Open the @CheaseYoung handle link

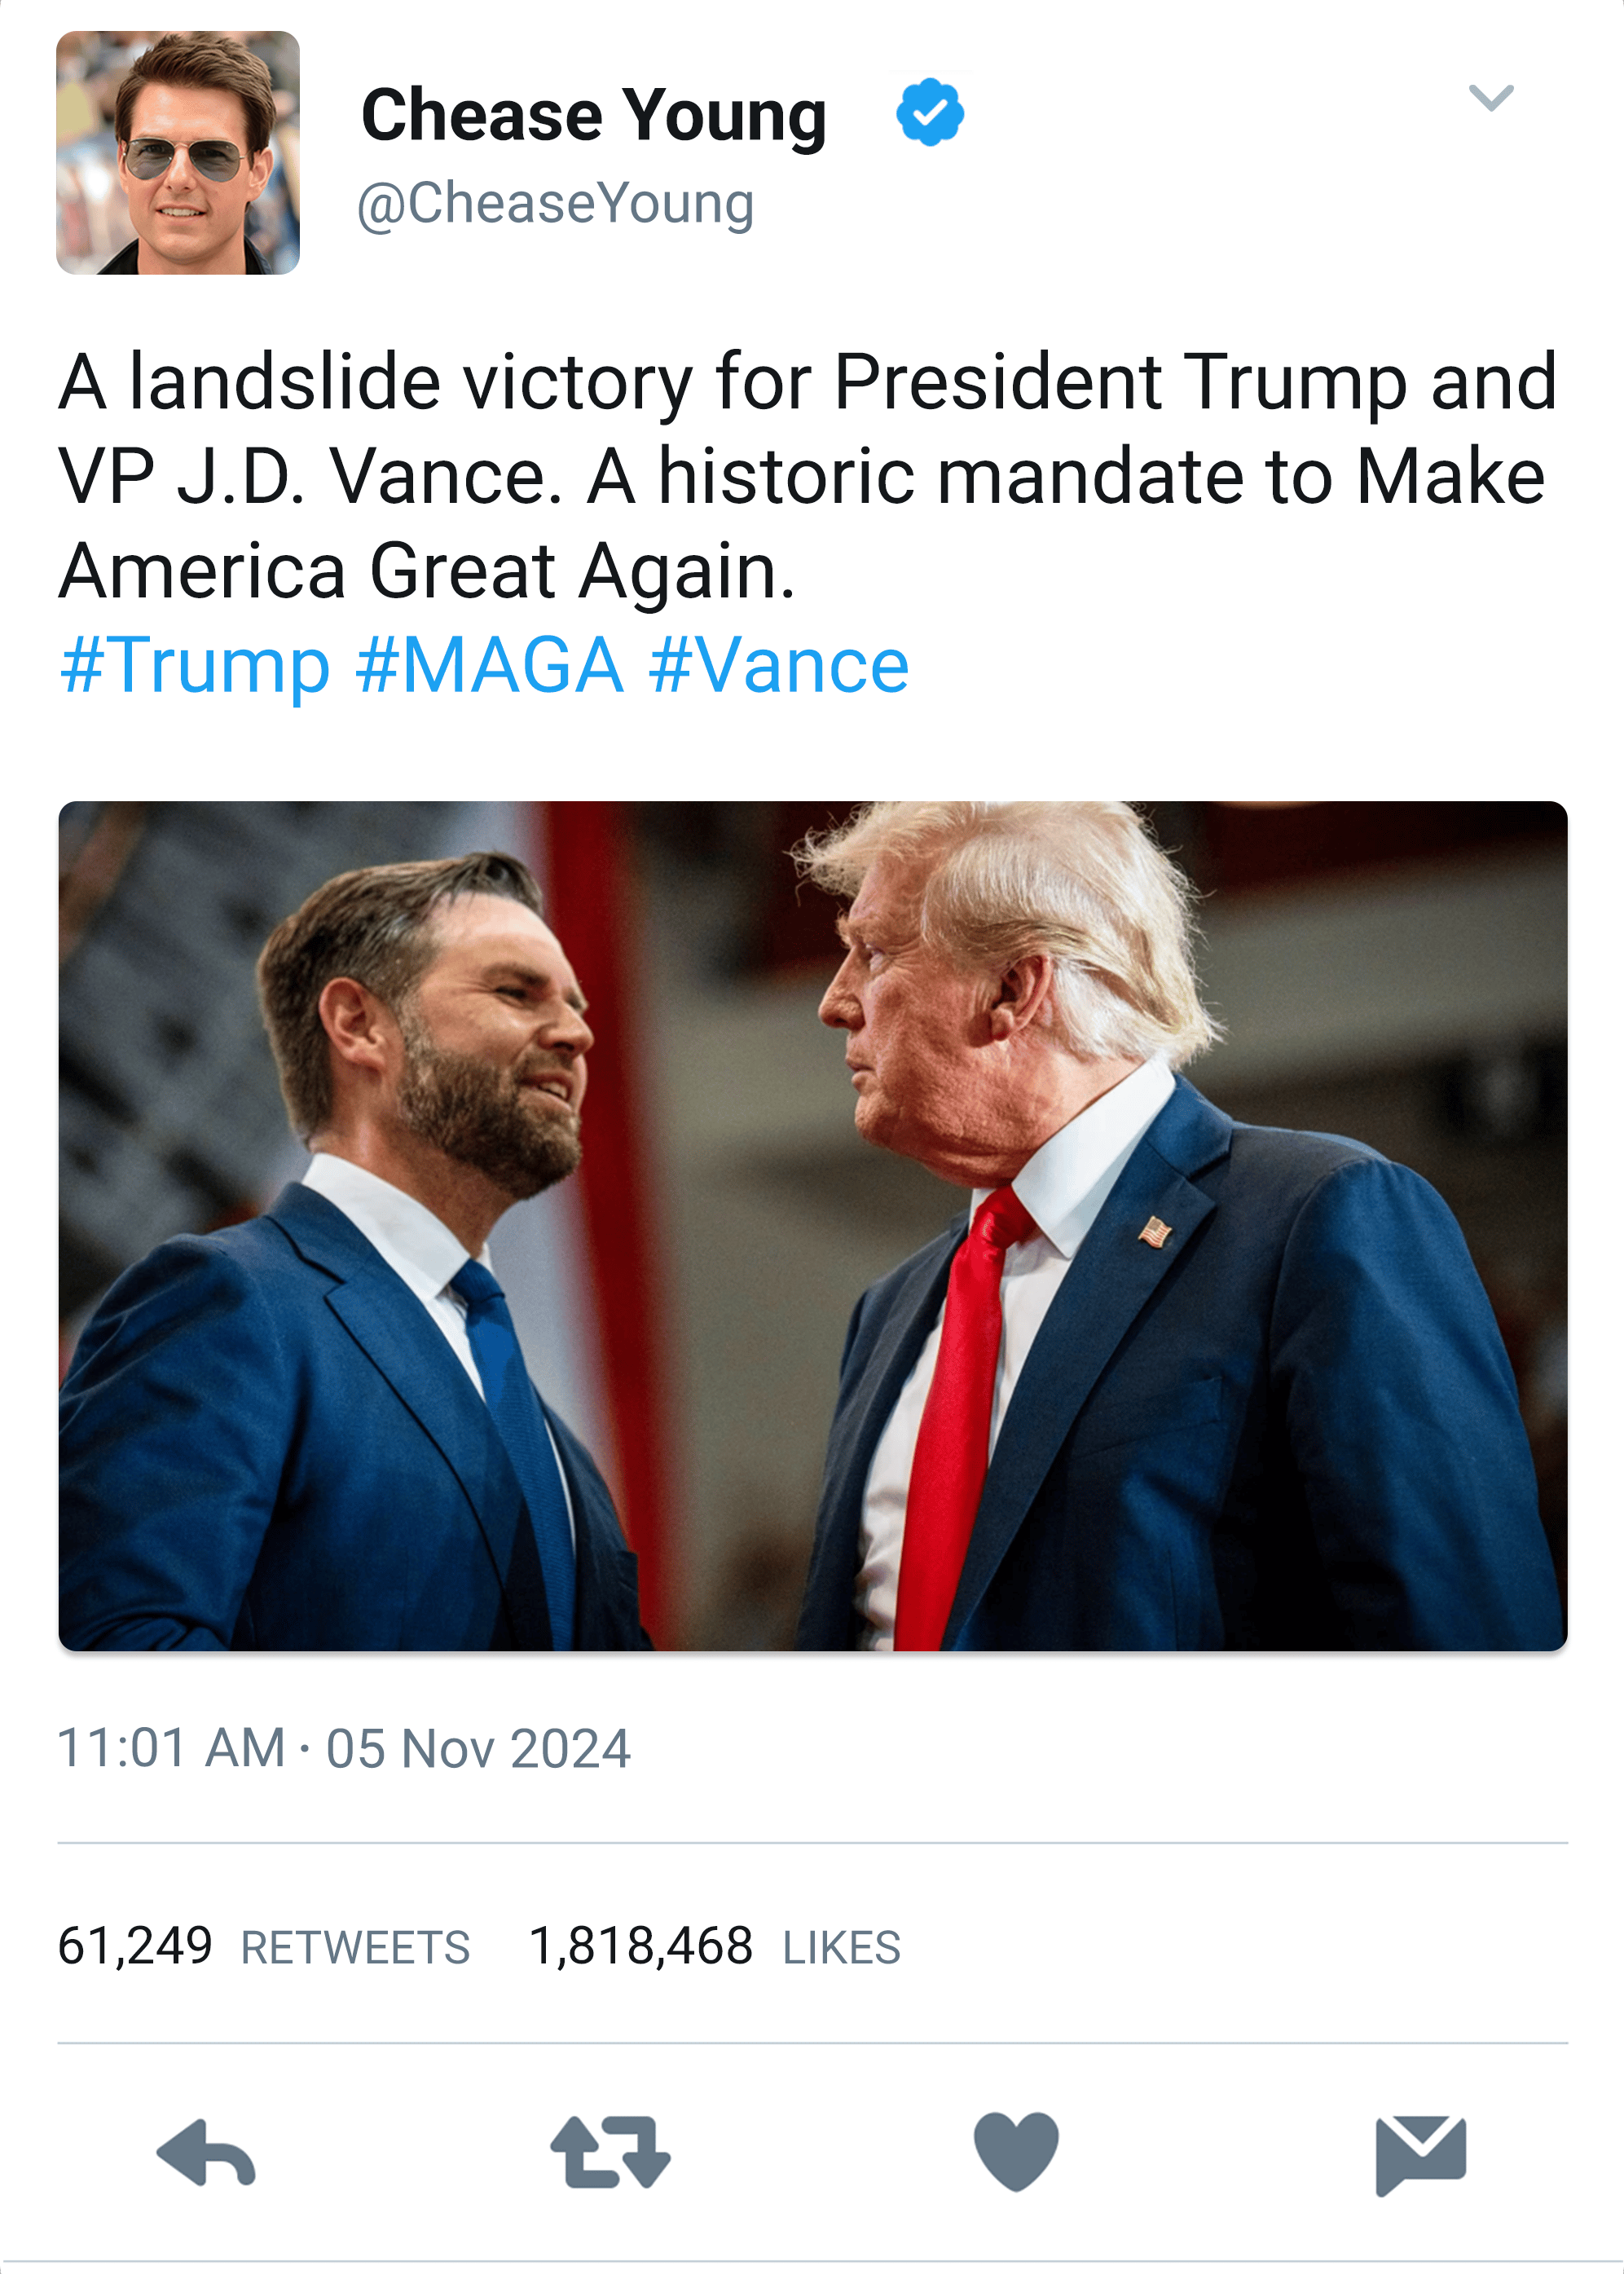tap(556, 205)
